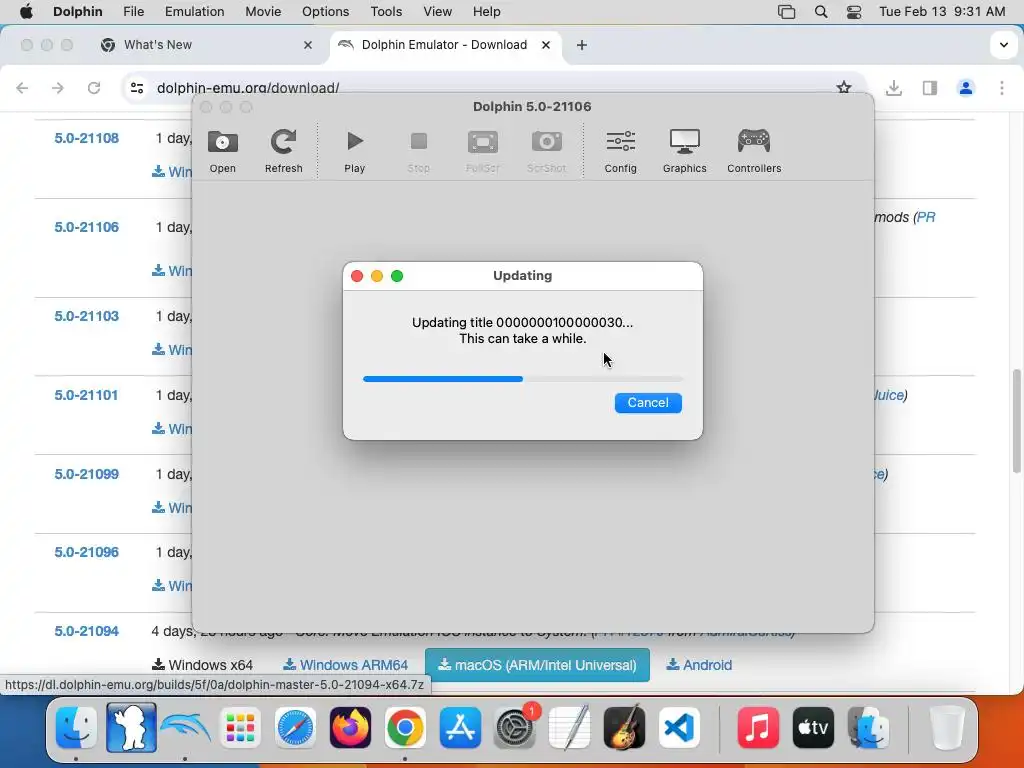Open Firefox from the Dock
The height and width of the screenshot is (768, 1024).
point(350,727)
